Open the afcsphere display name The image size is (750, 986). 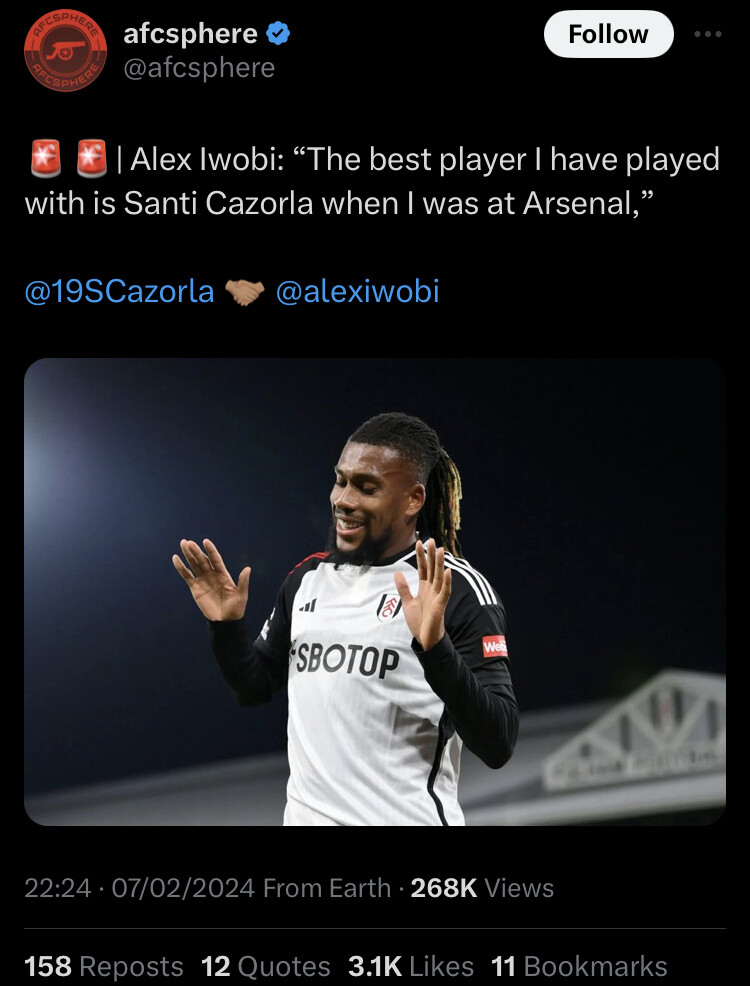[x=190, y=33]
